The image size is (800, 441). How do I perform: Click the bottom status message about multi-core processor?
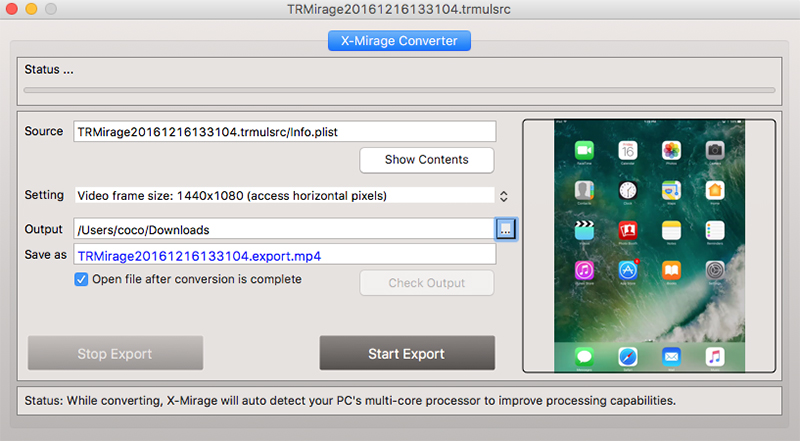pyautogui.click(x=350, y=401)
